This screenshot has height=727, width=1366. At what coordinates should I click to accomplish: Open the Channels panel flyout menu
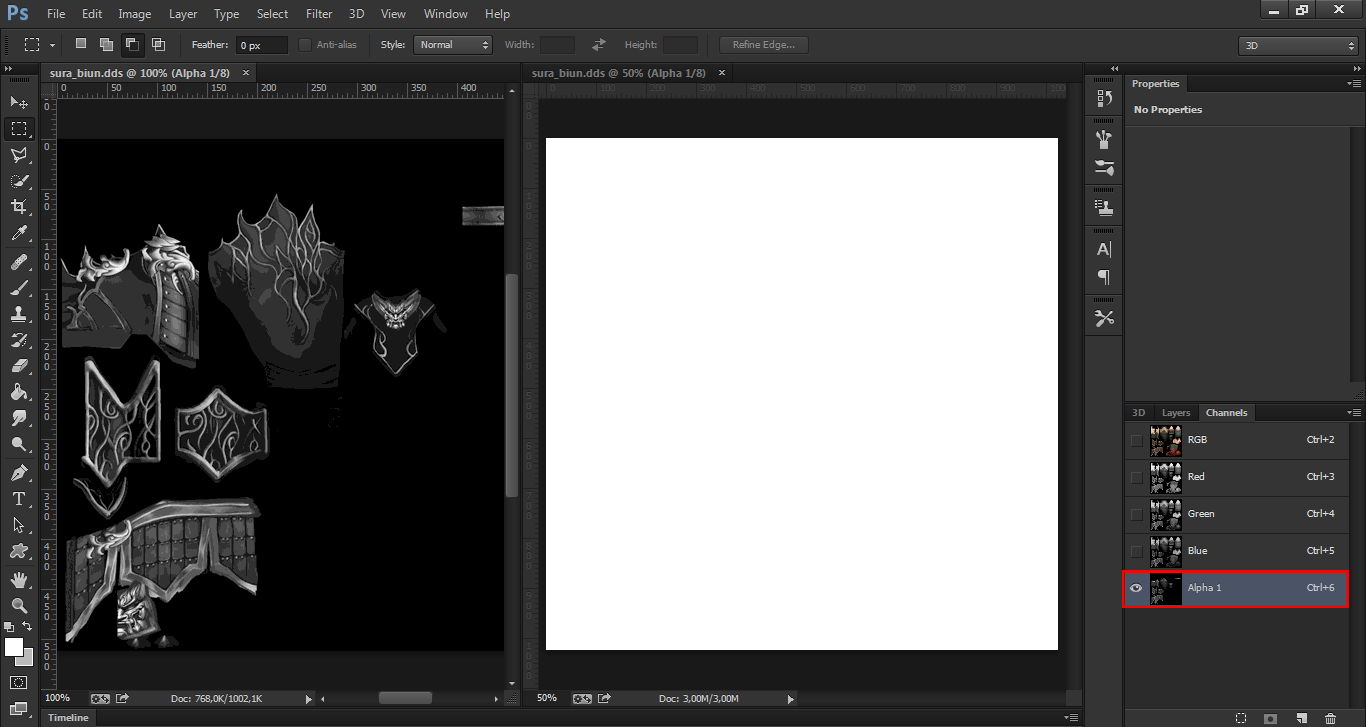pos(1354,413)
